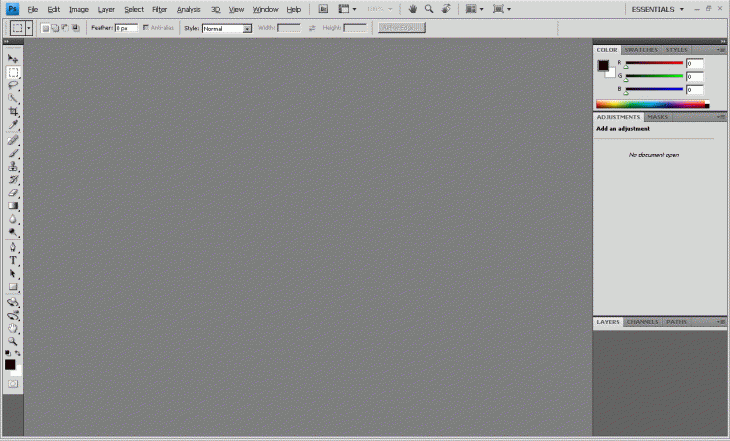Click the Refine Edge button

402,28
